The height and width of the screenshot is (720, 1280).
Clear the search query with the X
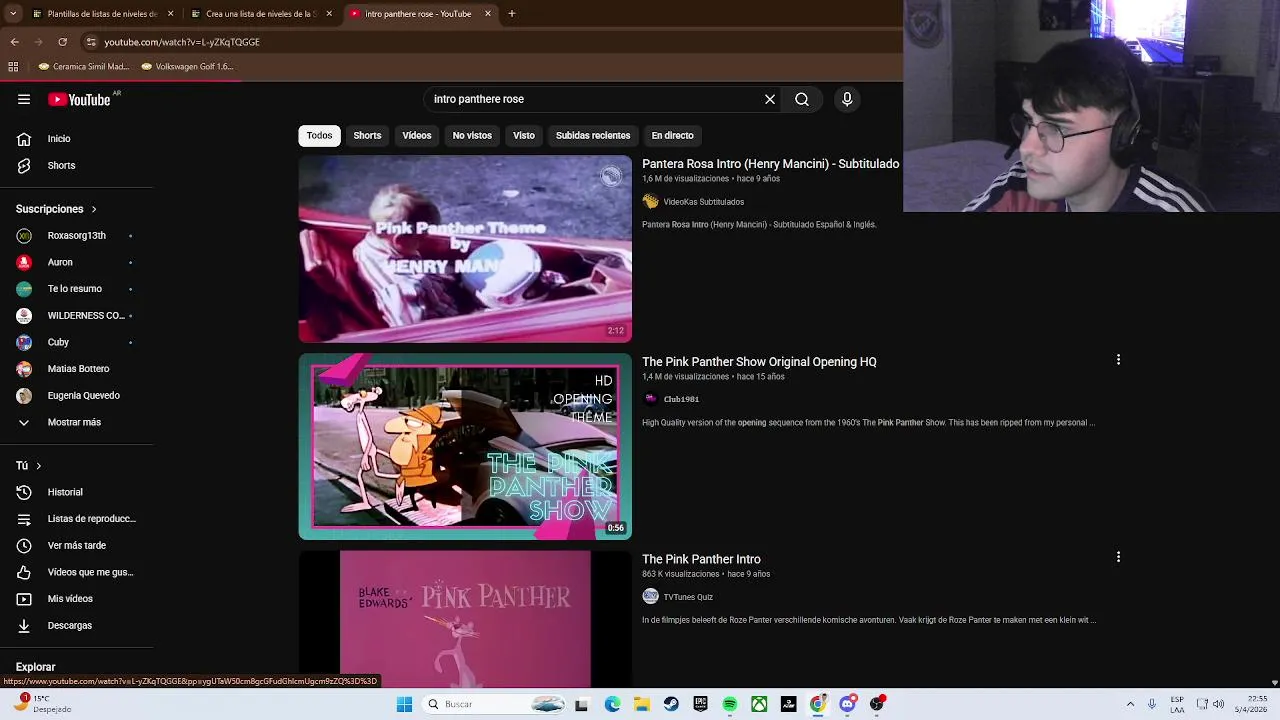click(770, 99)
